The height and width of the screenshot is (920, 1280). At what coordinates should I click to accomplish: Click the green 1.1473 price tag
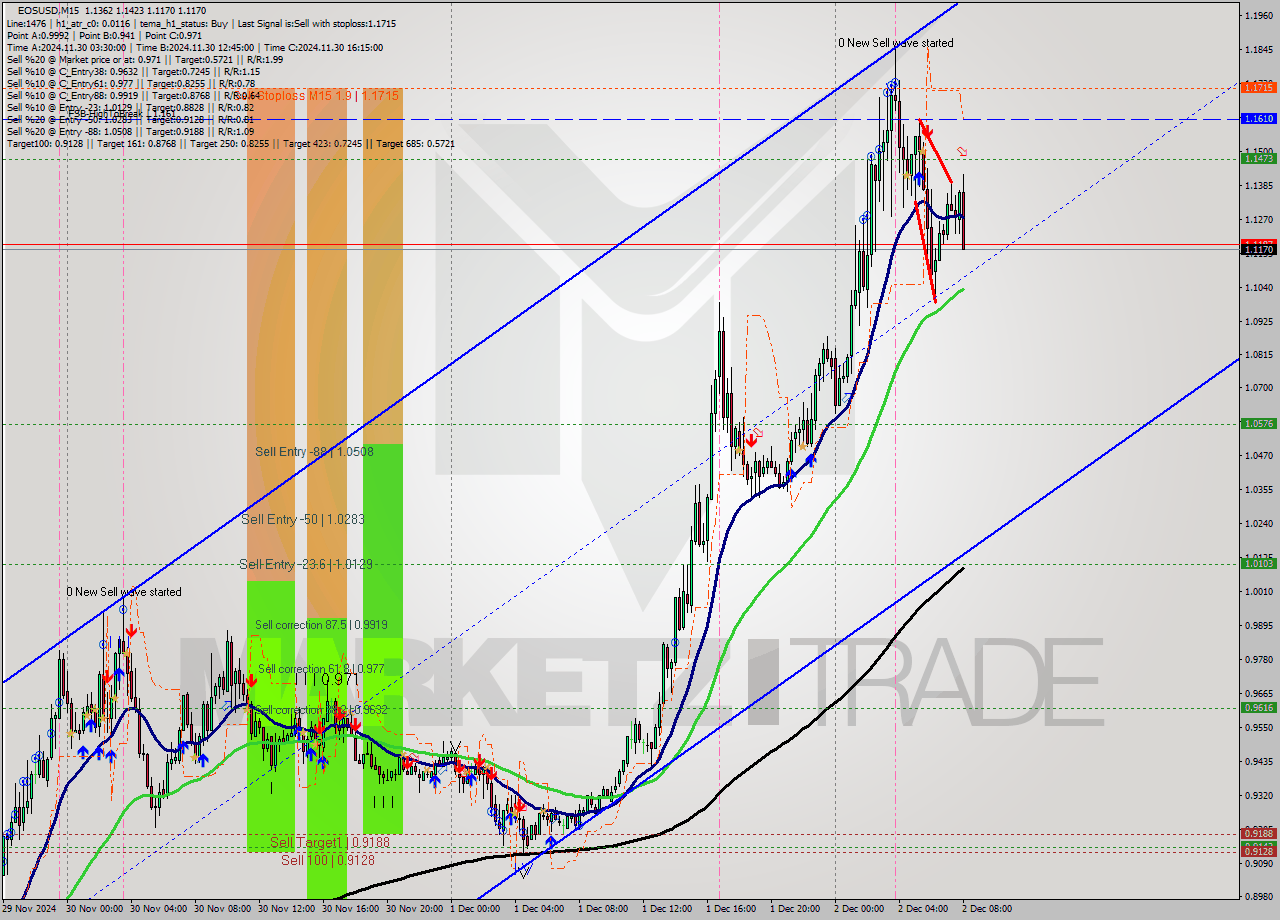tap(1258, 159)
